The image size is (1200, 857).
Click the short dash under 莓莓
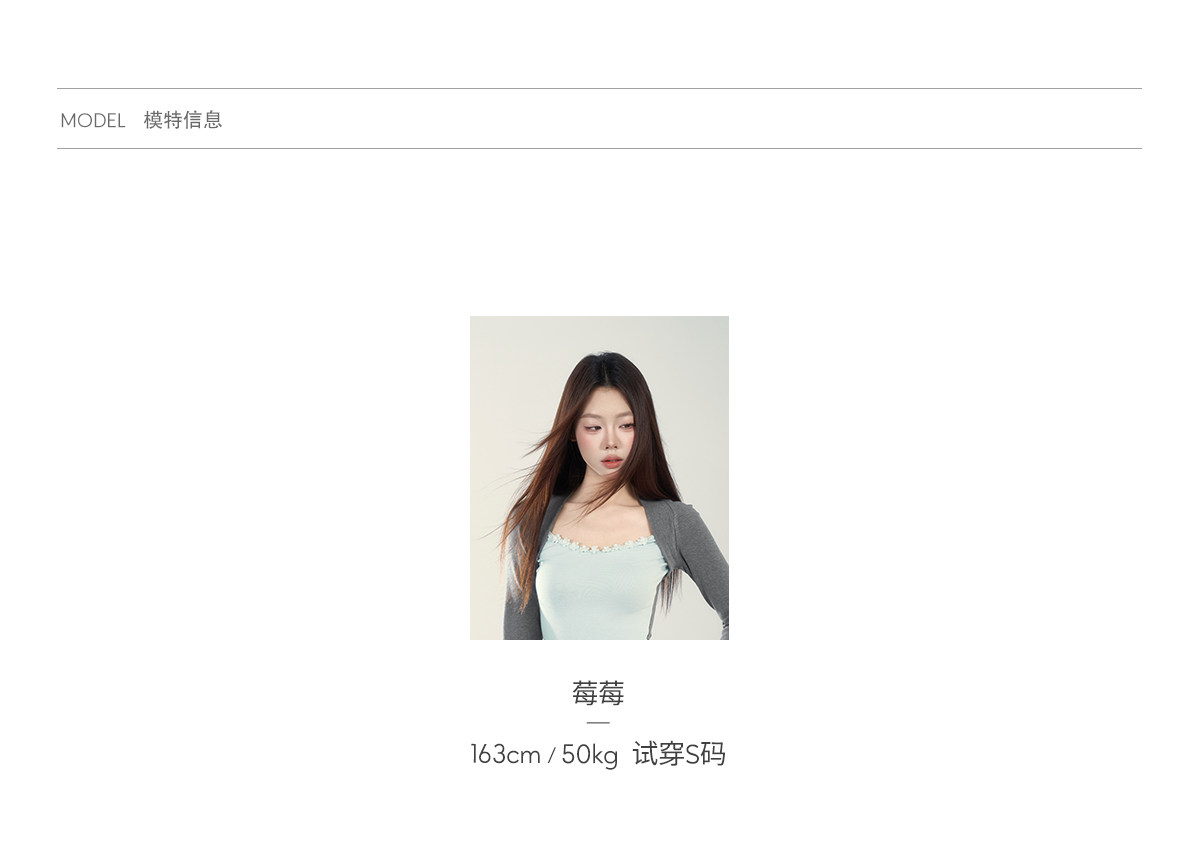tap(598, 722)
